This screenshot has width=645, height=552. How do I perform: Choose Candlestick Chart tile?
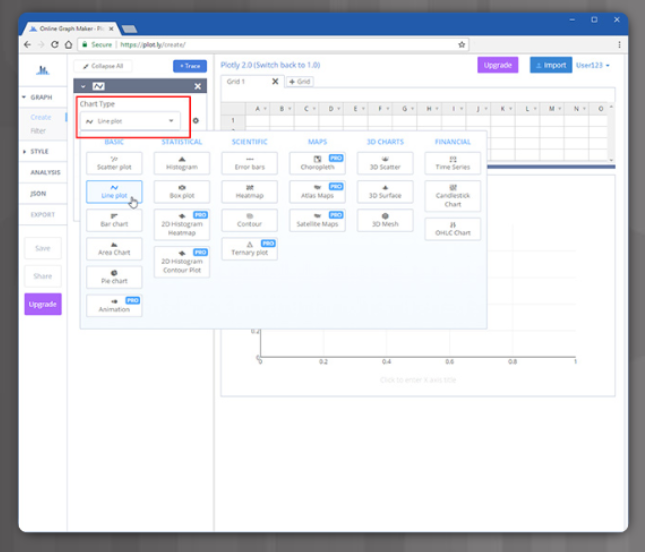point(452,196)
